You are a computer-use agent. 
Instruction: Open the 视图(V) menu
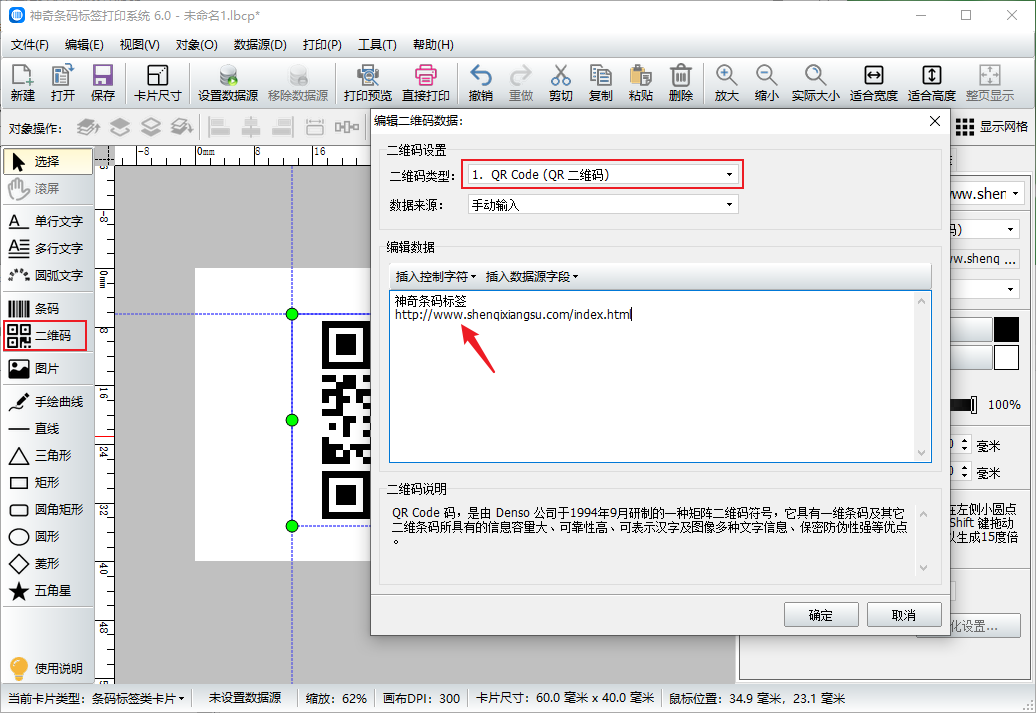pyautogui.click(x=139, y=45)
